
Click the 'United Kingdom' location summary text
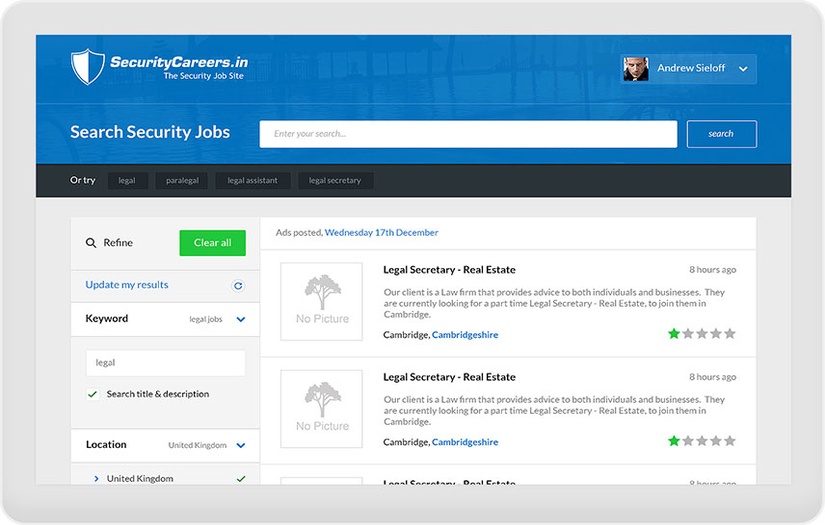tap(197, 446)
